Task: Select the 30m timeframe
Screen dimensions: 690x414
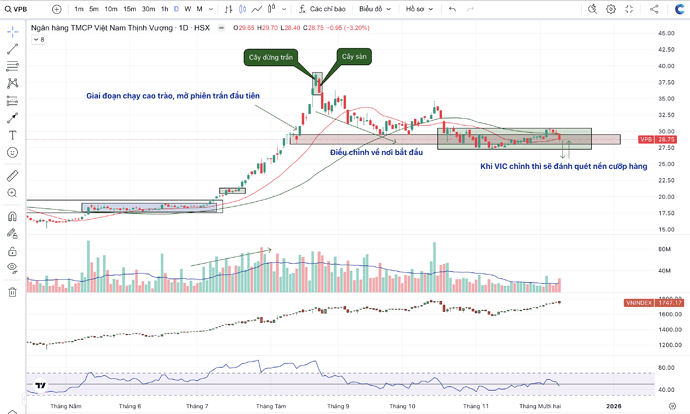Action: [x=148, y=9]
